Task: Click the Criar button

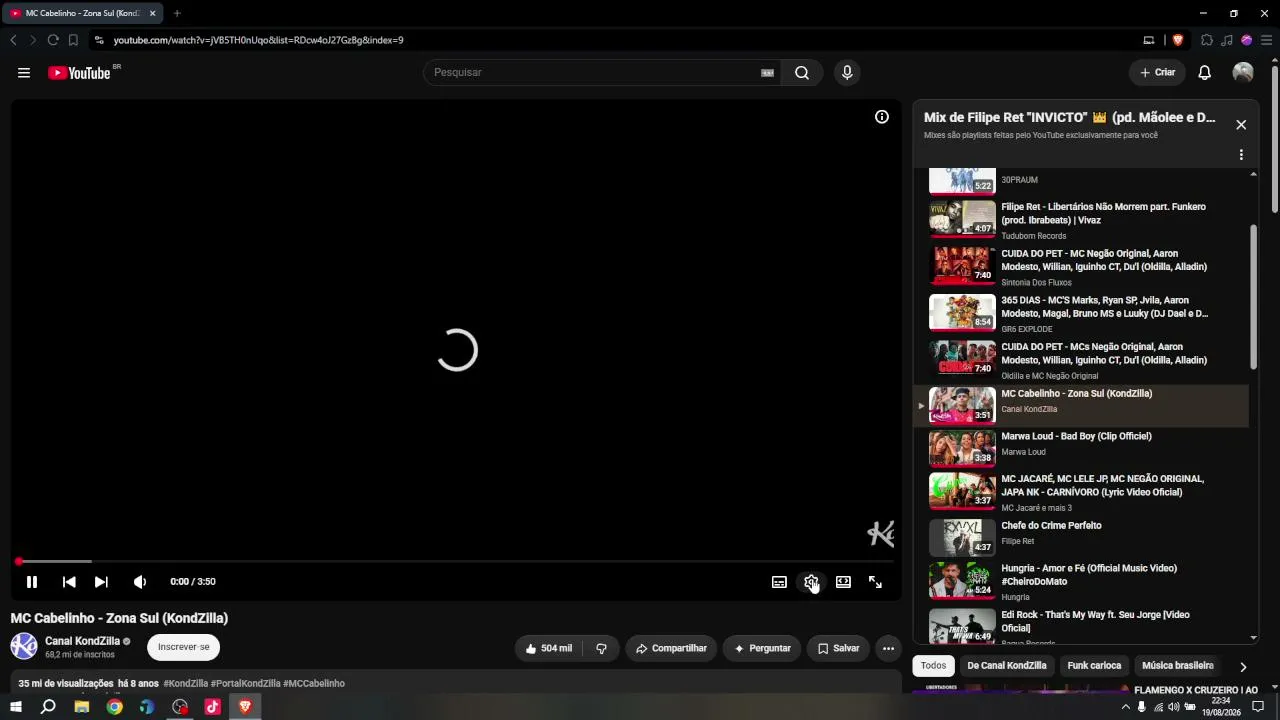Action: tap(1157, 73)
